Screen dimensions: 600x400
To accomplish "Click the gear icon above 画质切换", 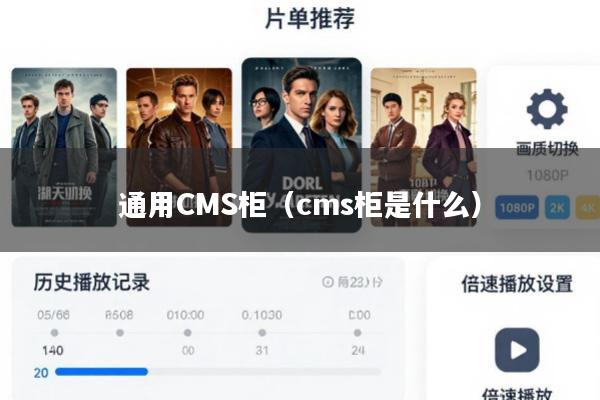I will 547,109.
